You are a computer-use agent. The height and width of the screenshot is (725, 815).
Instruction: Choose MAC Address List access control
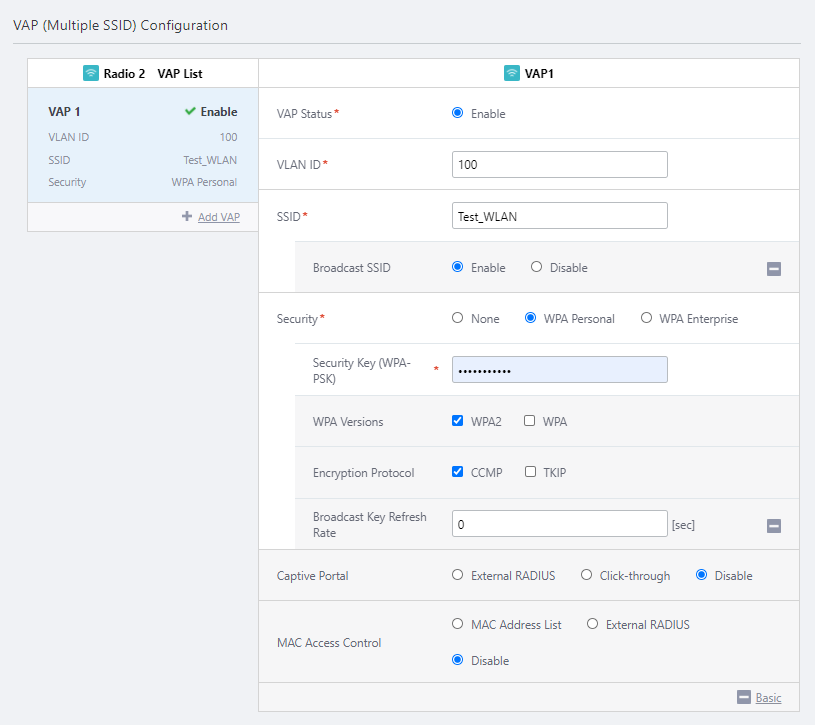click(x=458, y=624)
